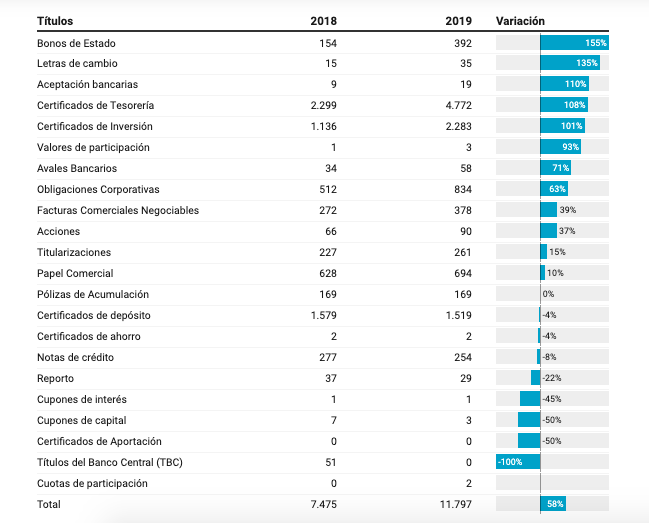Image resolution: width=649 pixels, height=523 pixels.
Task: Select Certificados de ahorro row label
Action: (x=89, y=336)
